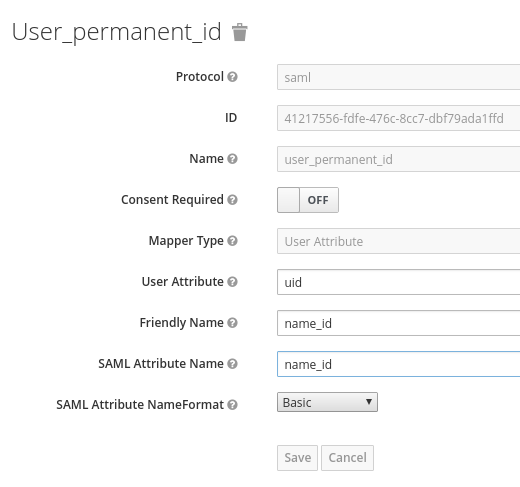Focus the SAML Attribute Name input field
520x487 pixels.
click(x=398, y=364)
